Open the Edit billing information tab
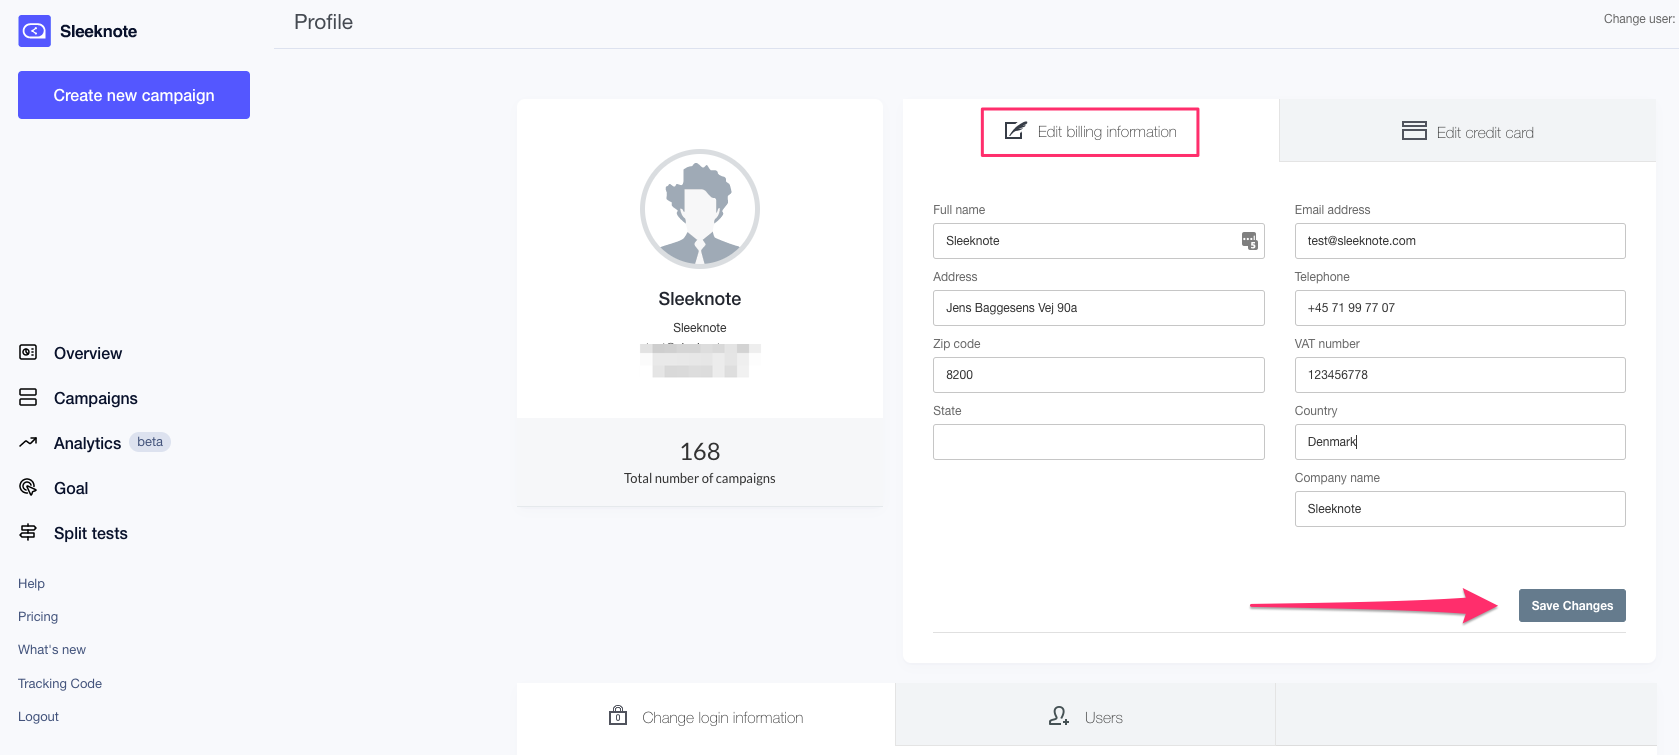 click(1090, 132)
